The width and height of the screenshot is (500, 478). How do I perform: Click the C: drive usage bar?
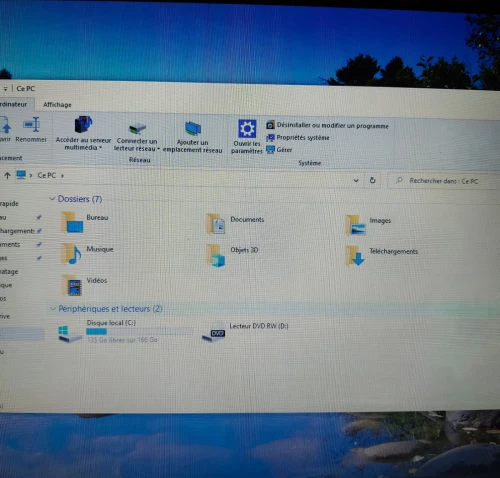pyautogui.click(x=139, y=331)
